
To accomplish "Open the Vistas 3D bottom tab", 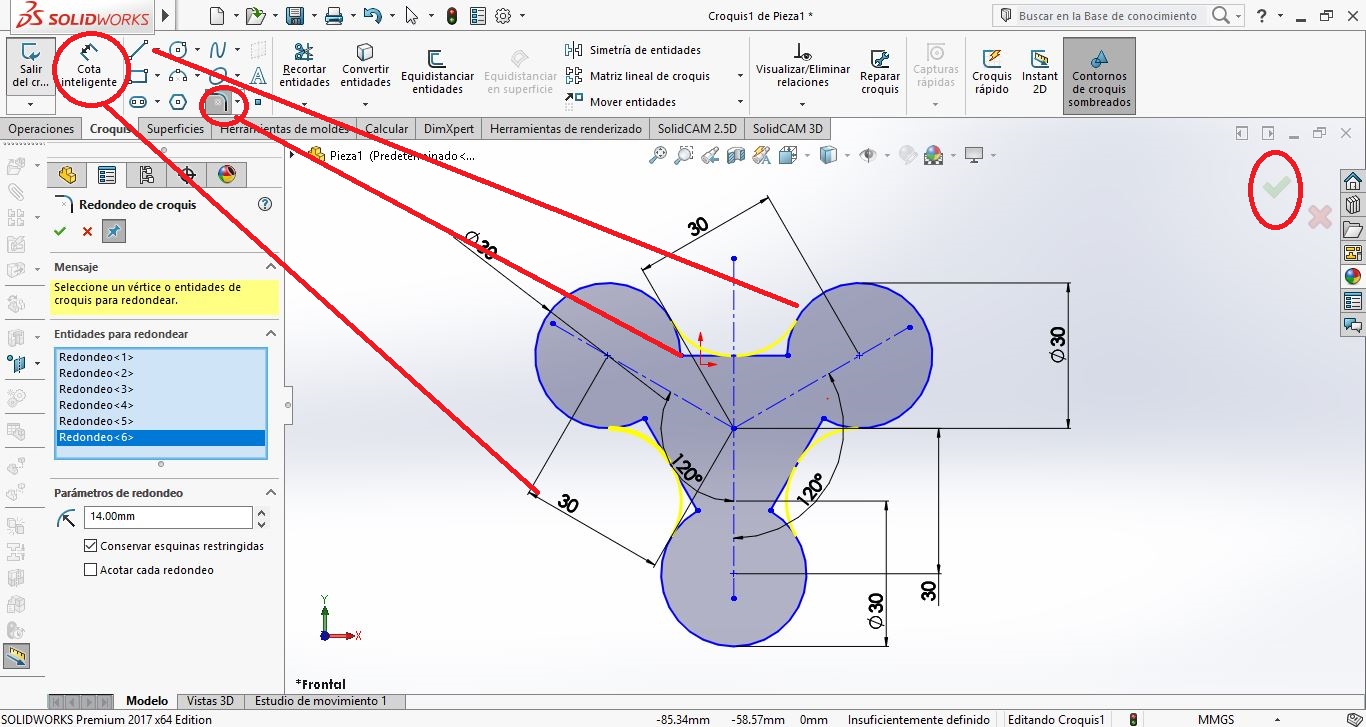I will click(210, 701).
